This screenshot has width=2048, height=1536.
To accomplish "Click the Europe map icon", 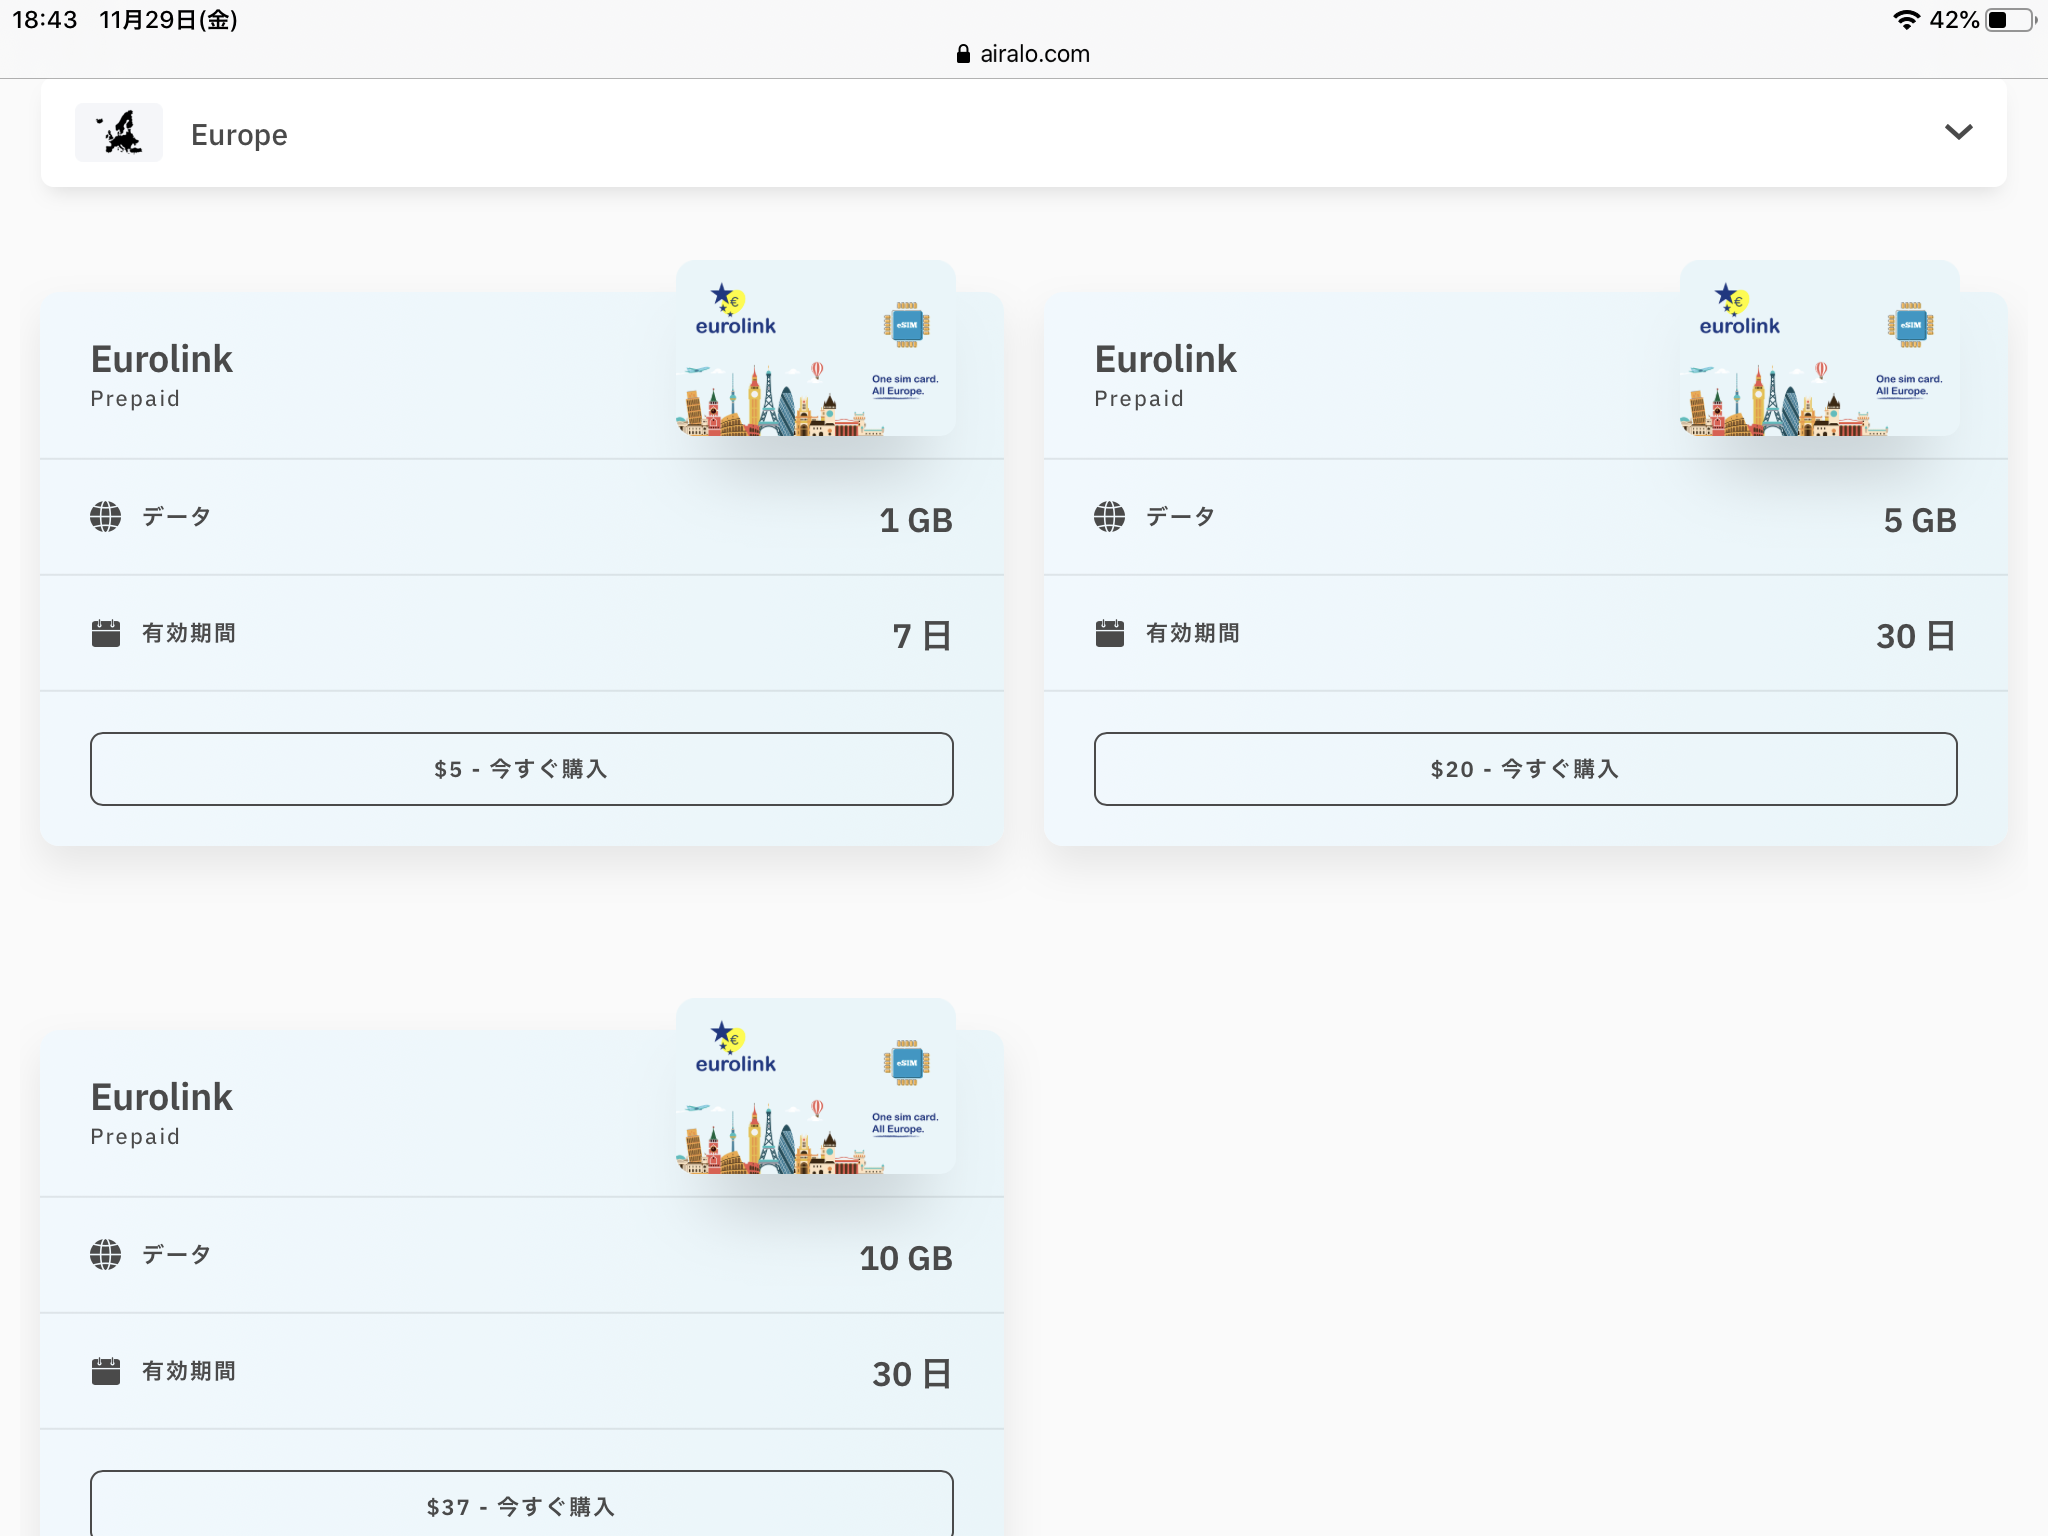I will tap(119, 132).
